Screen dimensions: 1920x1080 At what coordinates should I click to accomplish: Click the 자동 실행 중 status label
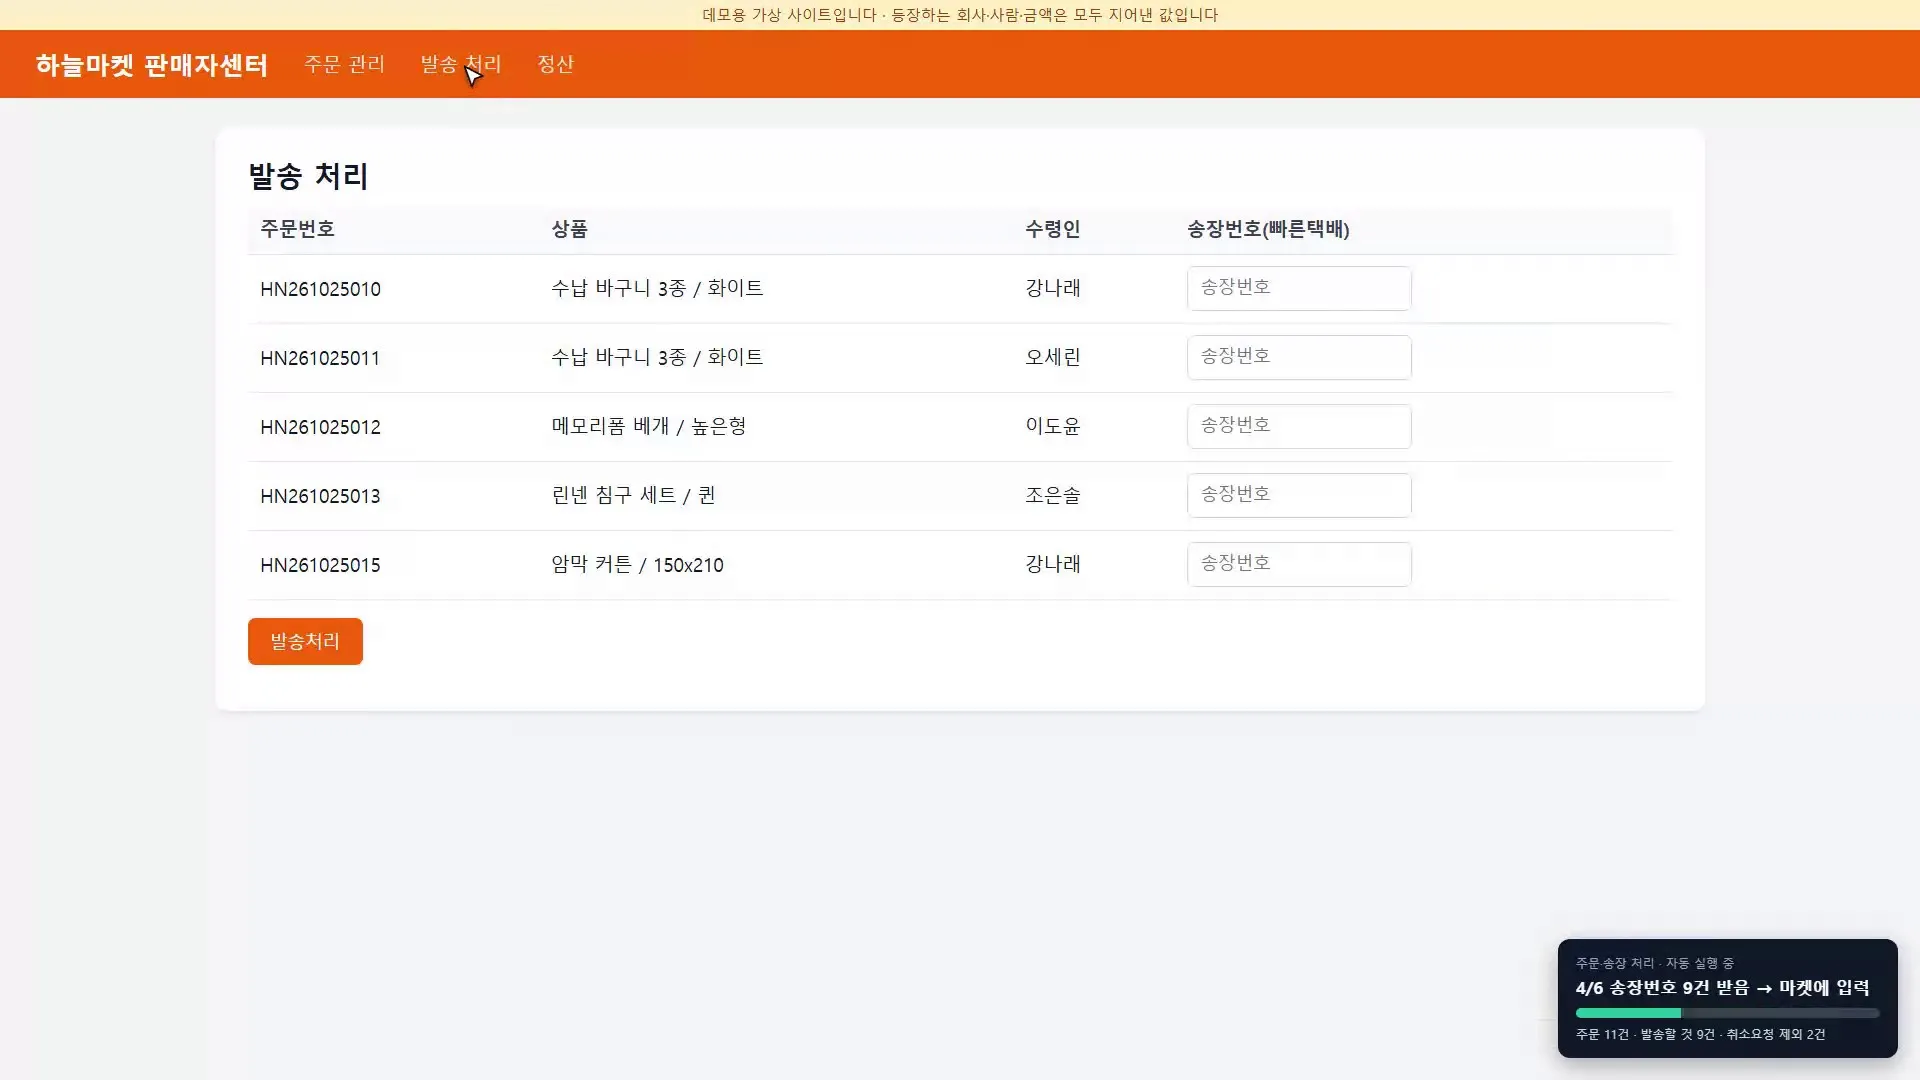click(x=1699, y=963)
